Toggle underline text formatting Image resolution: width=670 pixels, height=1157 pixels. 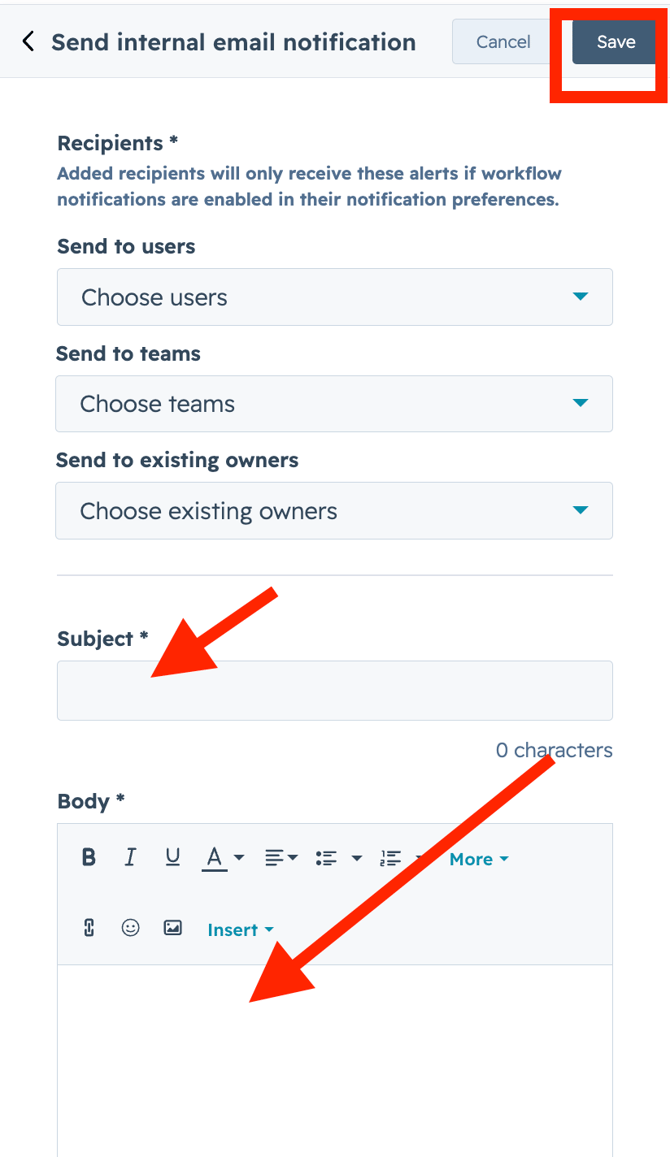click(x=173, y=858)
